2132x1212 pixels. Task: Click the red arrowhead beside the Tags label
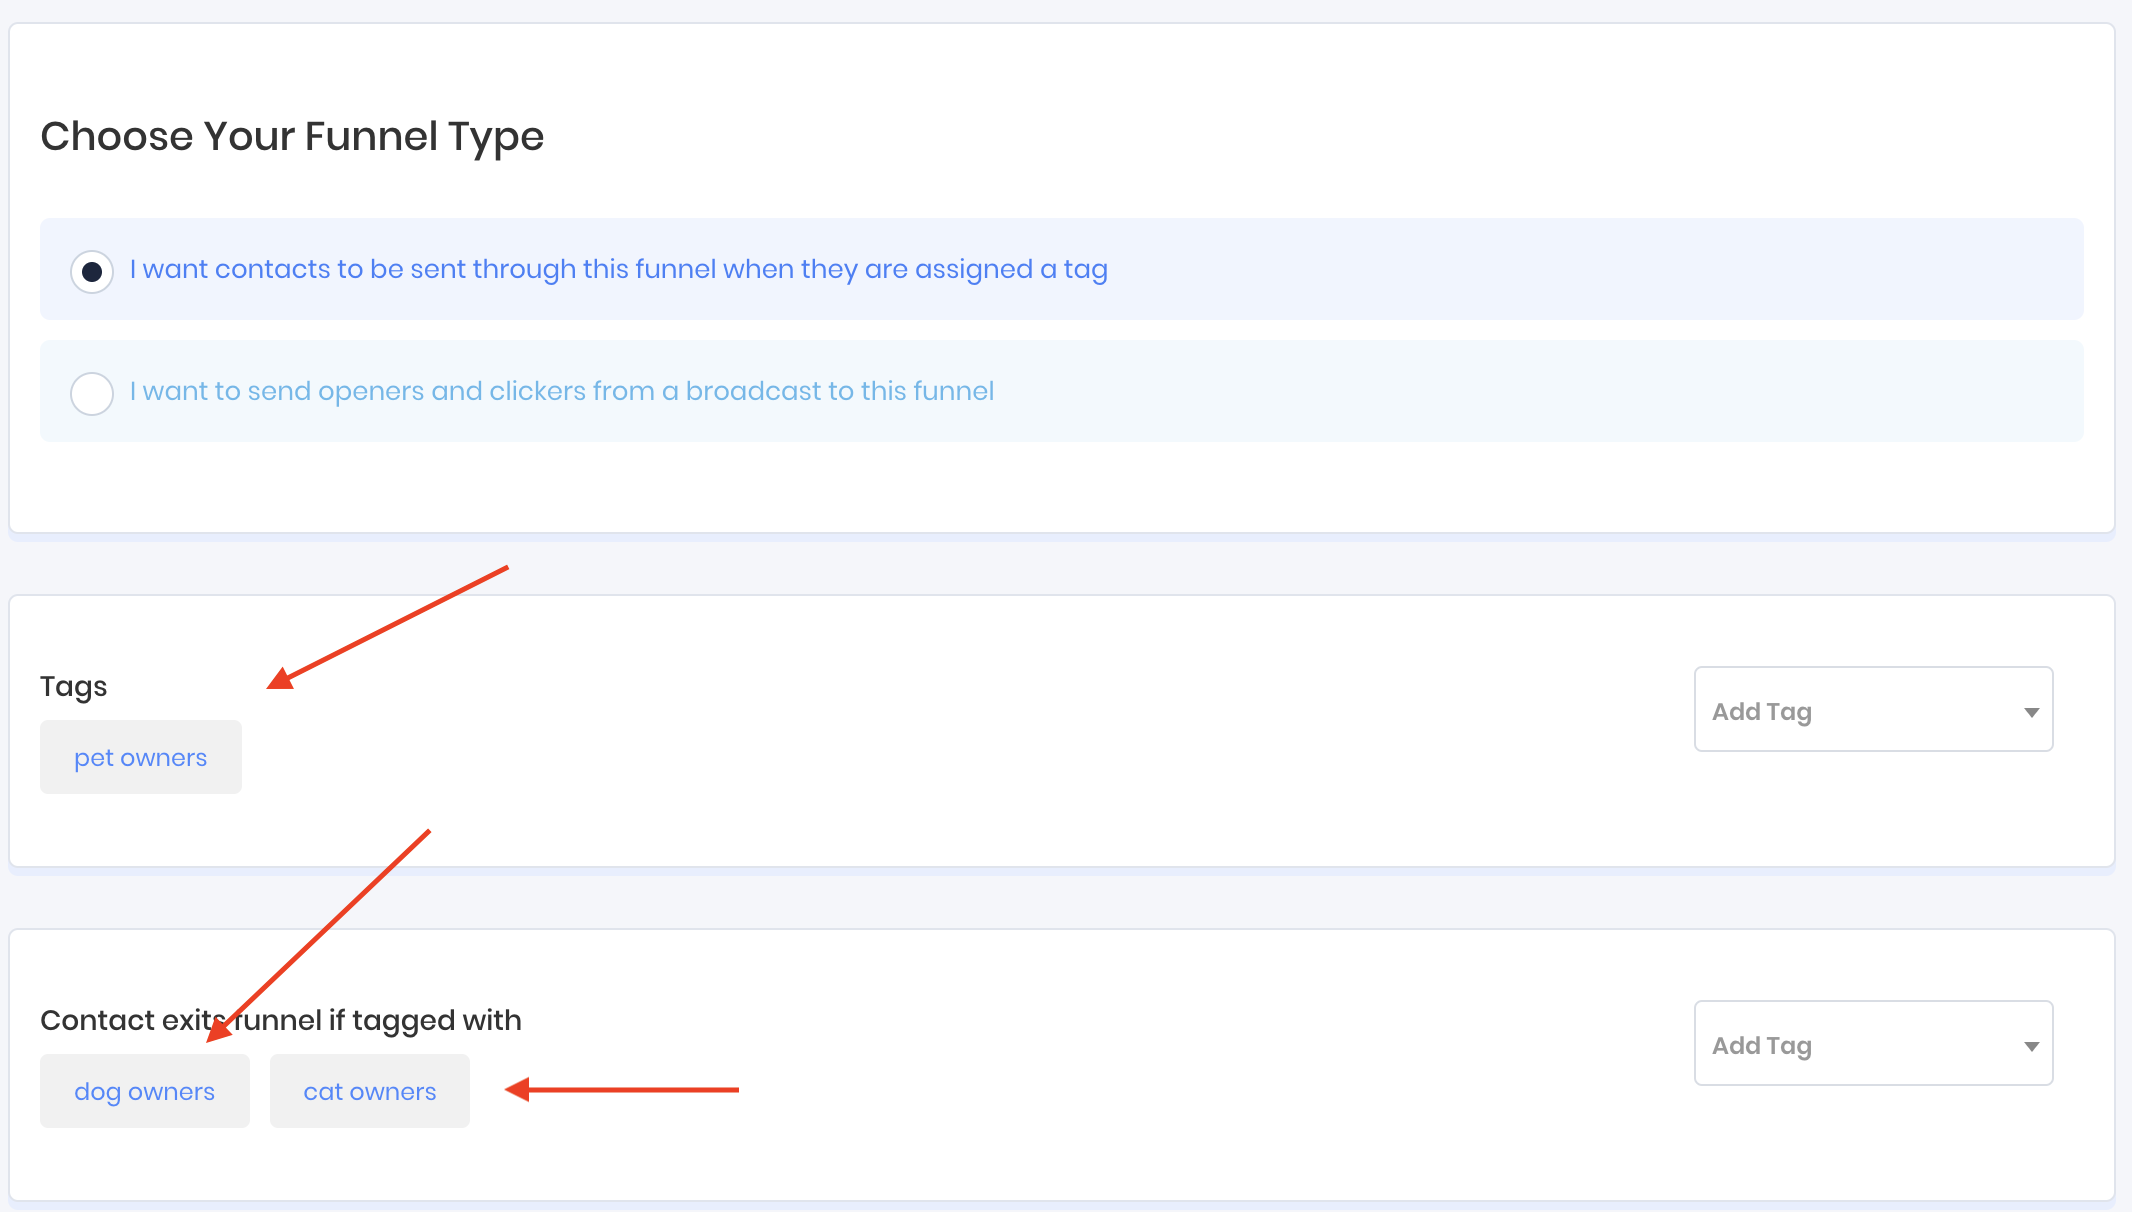pyautogui.click(x=281, y=679)
